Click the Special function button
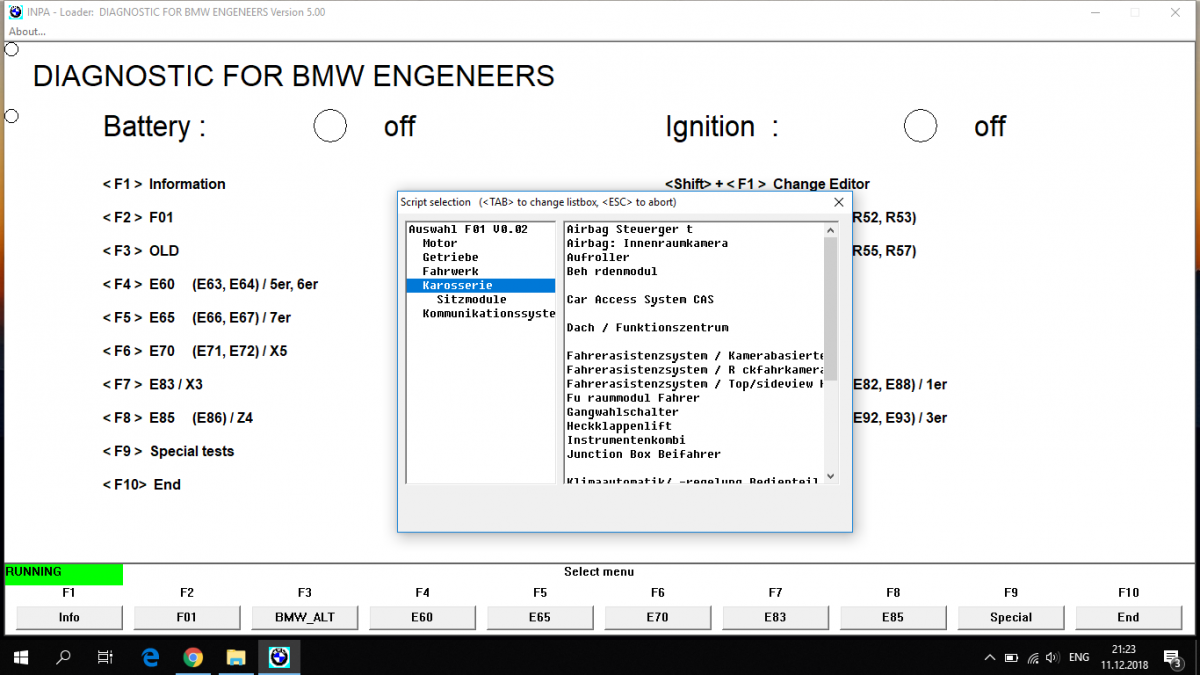Image resolution: width=1200 pixels, height=675 pixels. [x=1011, y=617]
